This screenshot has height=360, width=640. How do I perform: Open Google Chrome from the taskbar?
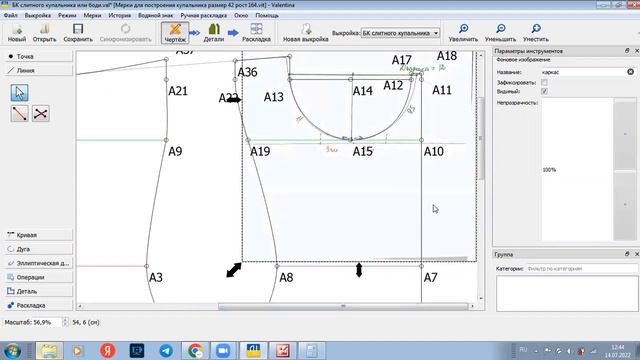pyautogui.click(x=195, y=351)
